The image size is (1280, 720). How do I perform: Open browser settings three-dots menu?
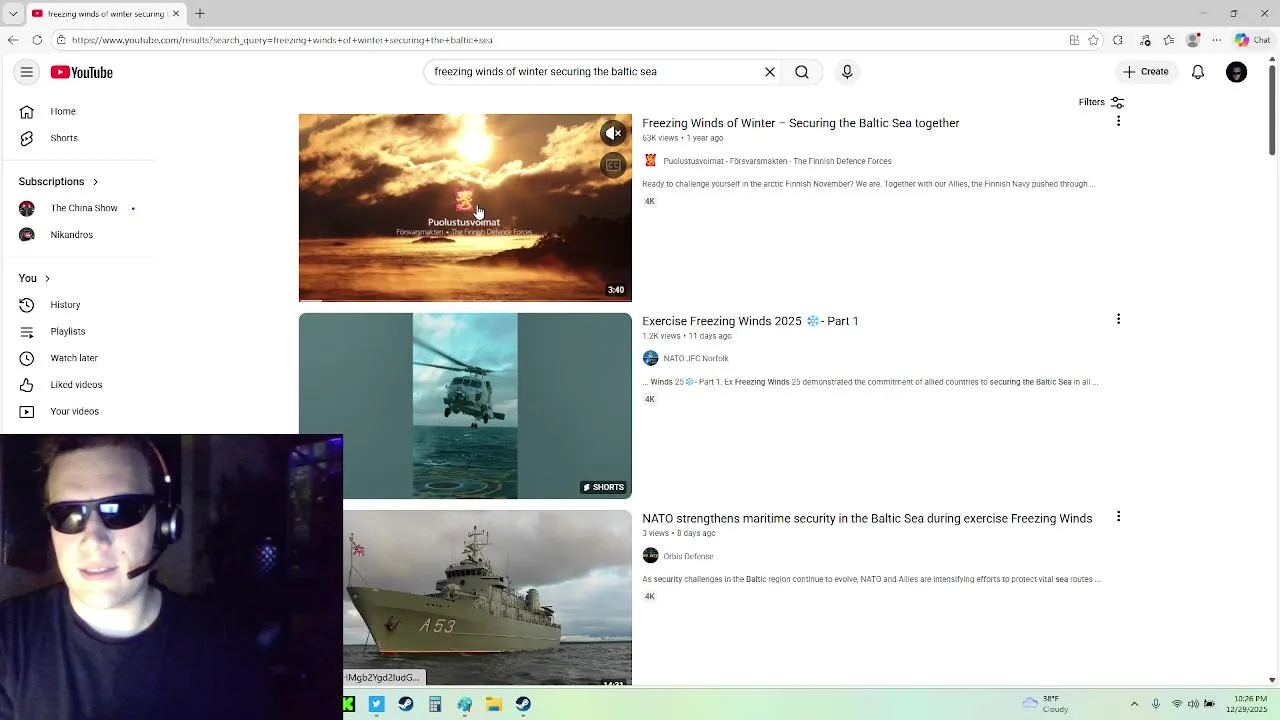tap(1216, 40)
